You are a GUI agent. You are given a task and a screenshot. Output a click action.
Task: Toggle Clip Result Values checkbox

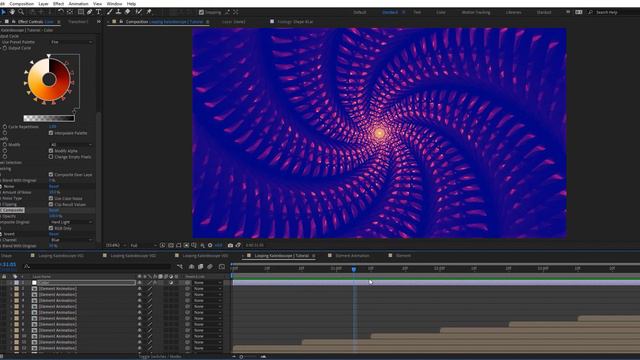click(x=51, y=204)
